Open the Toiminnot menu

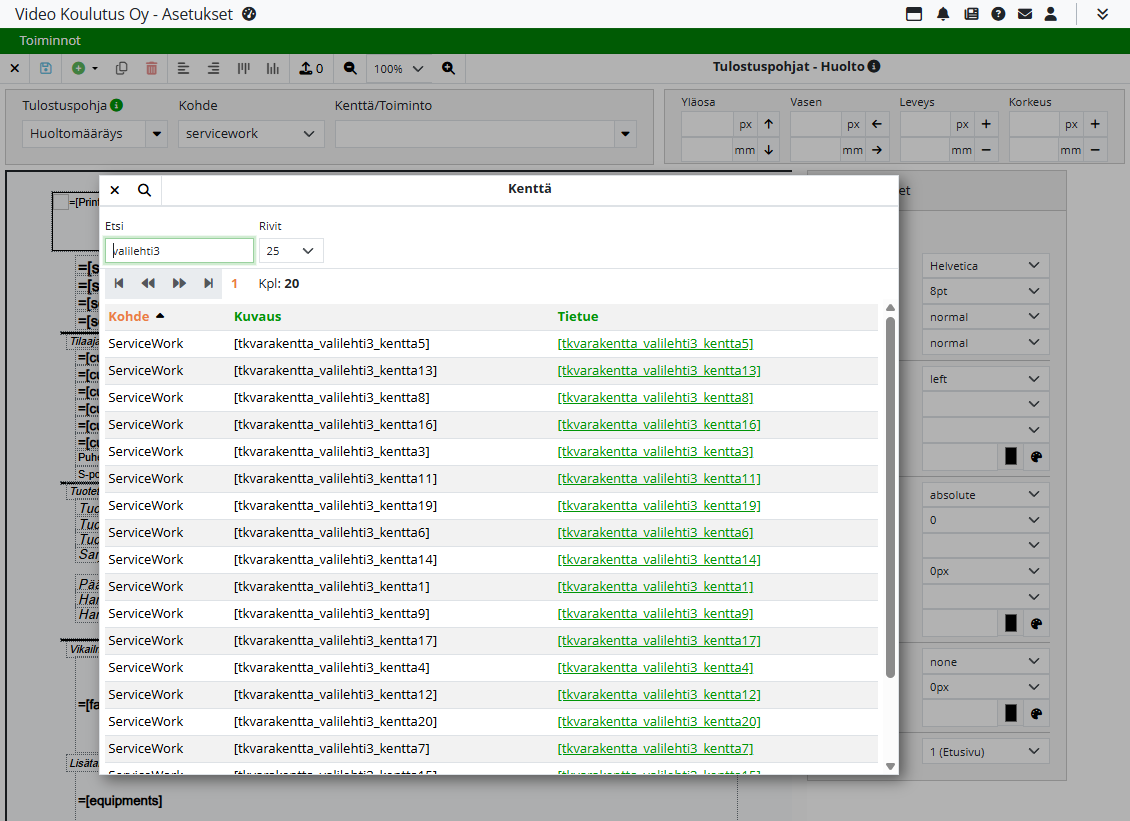[x=50, y=41]
